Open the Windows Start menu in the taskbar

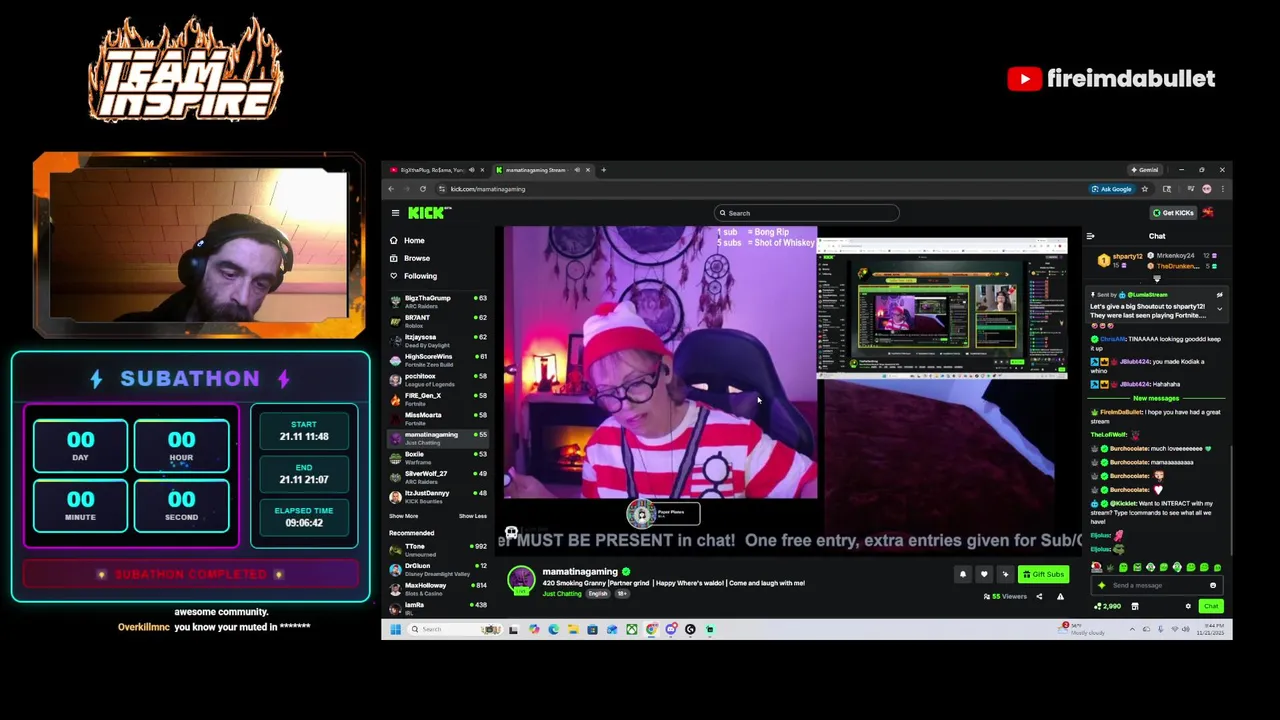tap(395, 629)
